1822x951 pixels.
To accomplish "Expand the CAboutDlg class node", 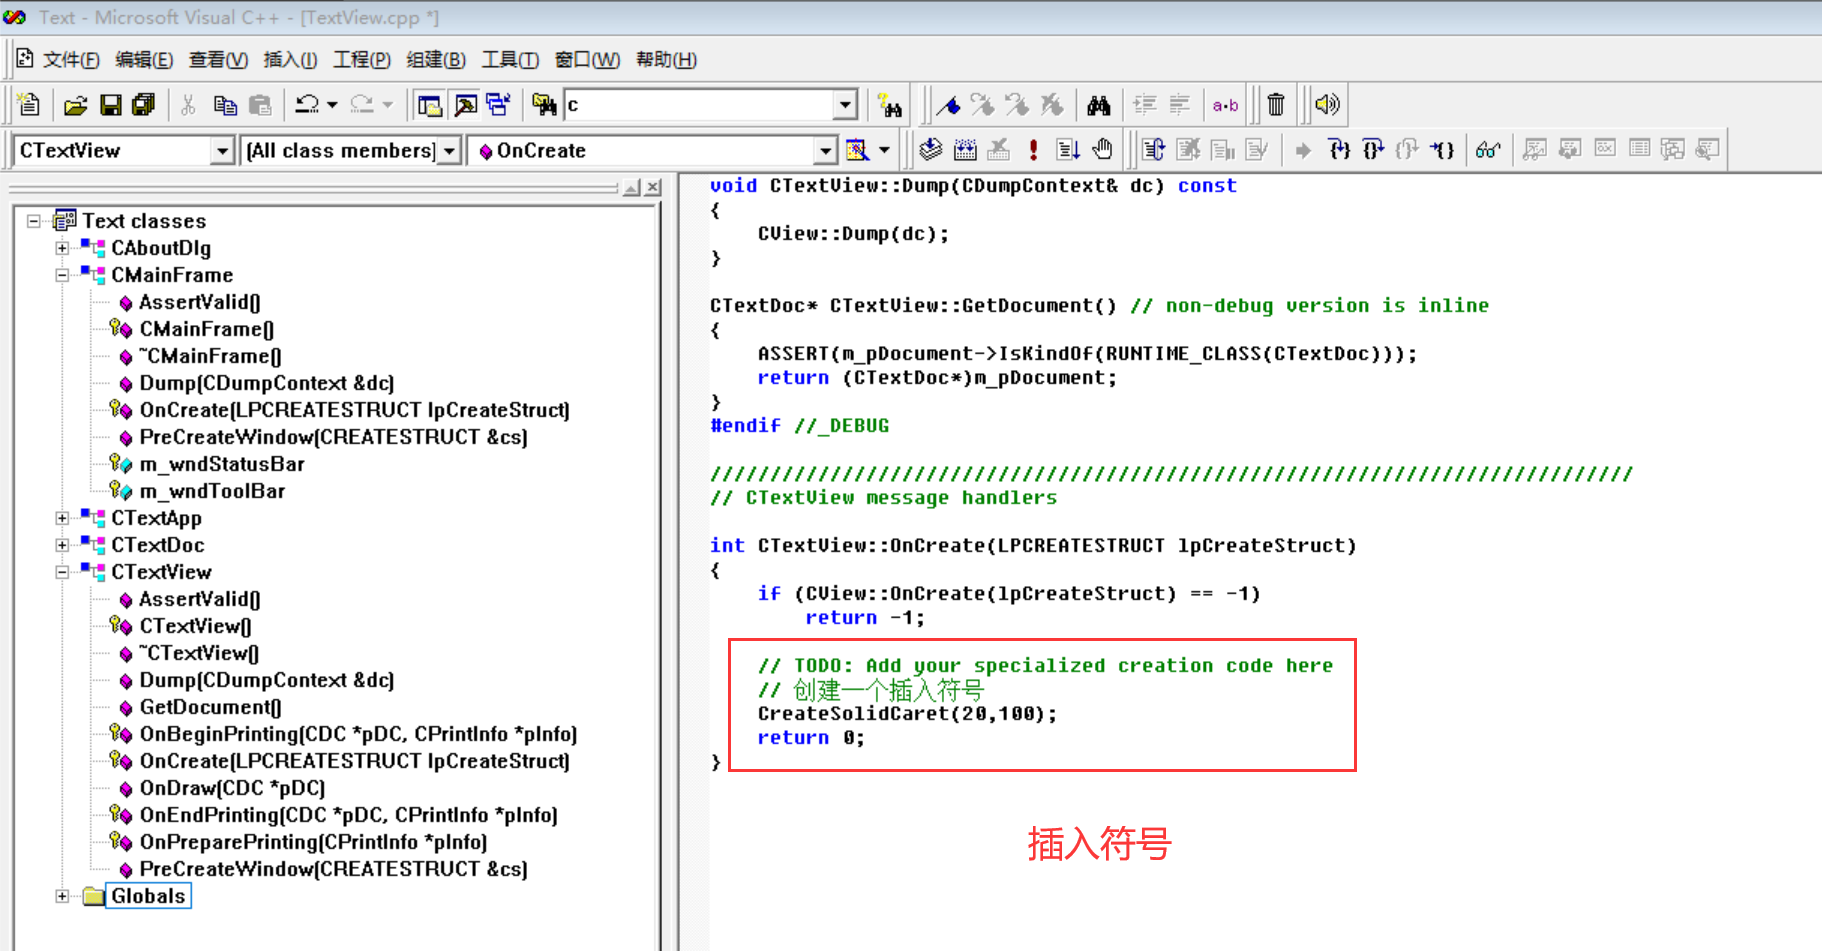I will coord(62,248).
